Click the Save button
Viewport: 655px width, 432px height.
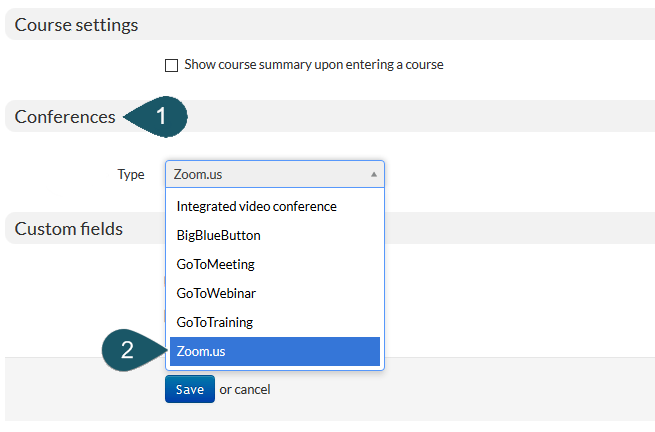tap(190, 389)
